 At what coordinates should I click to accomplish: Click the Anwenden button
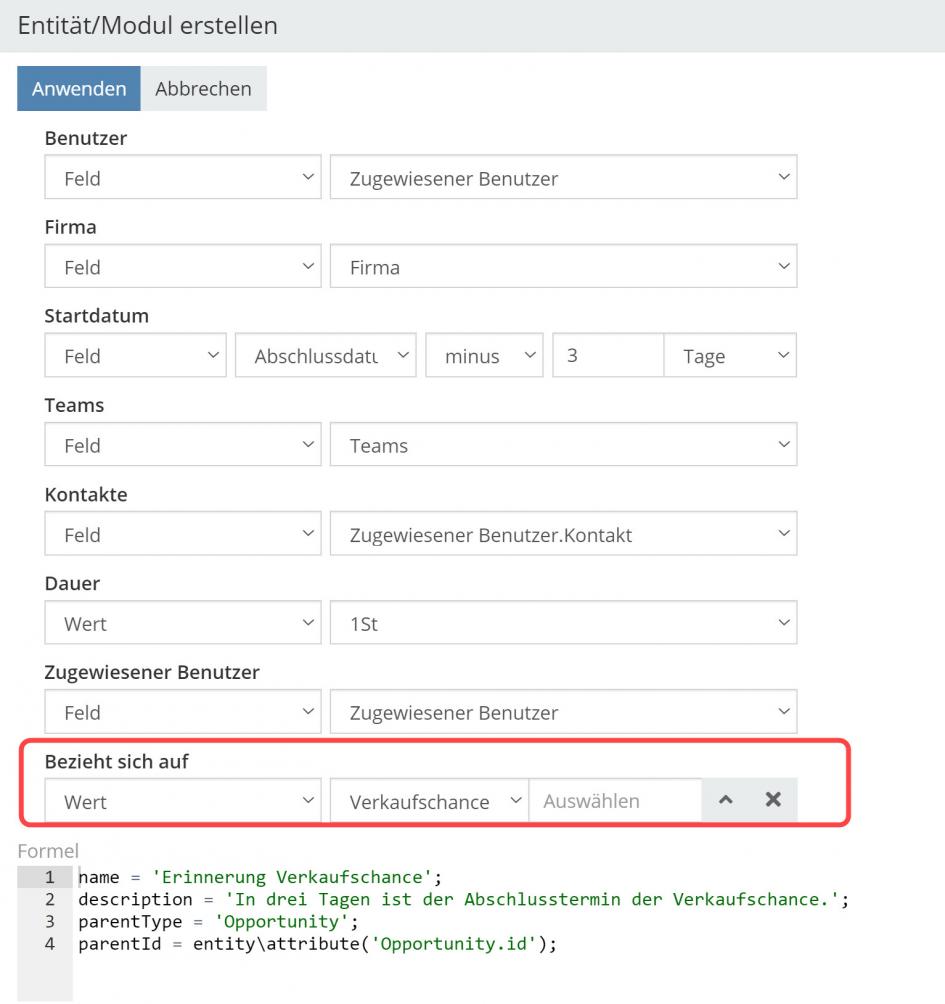[79, 89]
